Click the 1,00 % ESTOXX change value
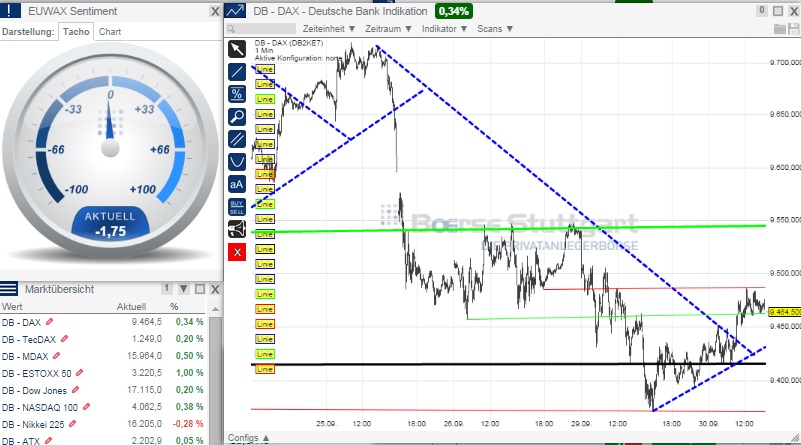Image resolution: width=801 pixels, height=445 pixels. 190,372
